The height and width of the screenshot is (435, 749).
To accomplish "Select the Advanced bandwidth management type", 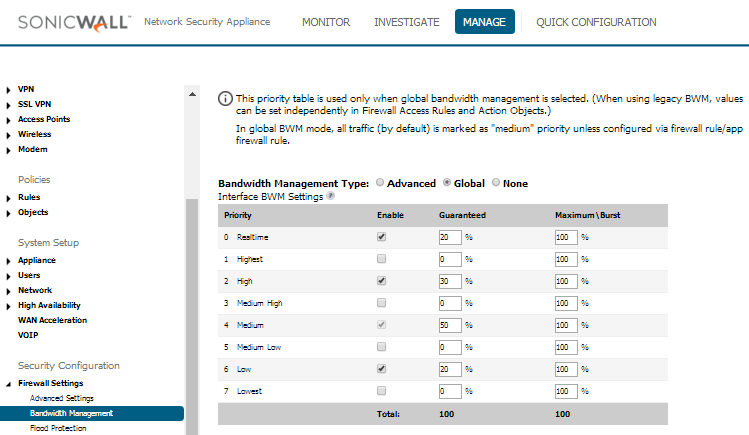I will (380, 184).
